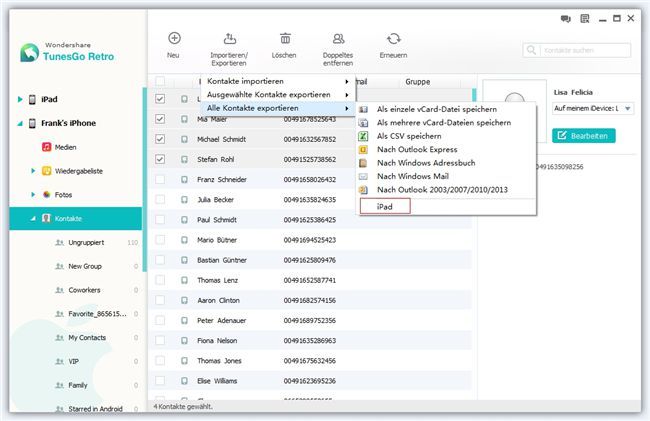This screenshot has width=650, height=421.
Task: Click the Gruppe column header
Action: (417, 82)
